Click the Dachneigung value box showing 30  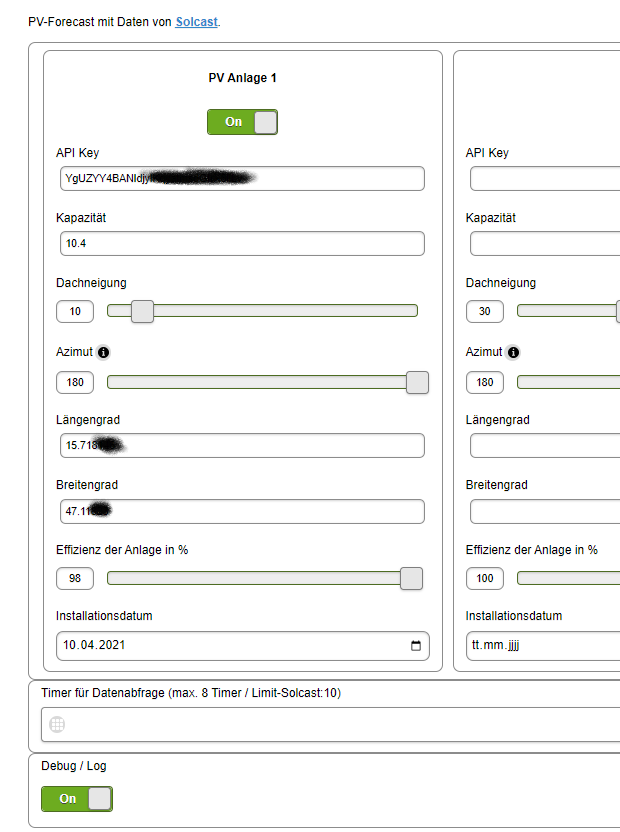coord(485,311)
